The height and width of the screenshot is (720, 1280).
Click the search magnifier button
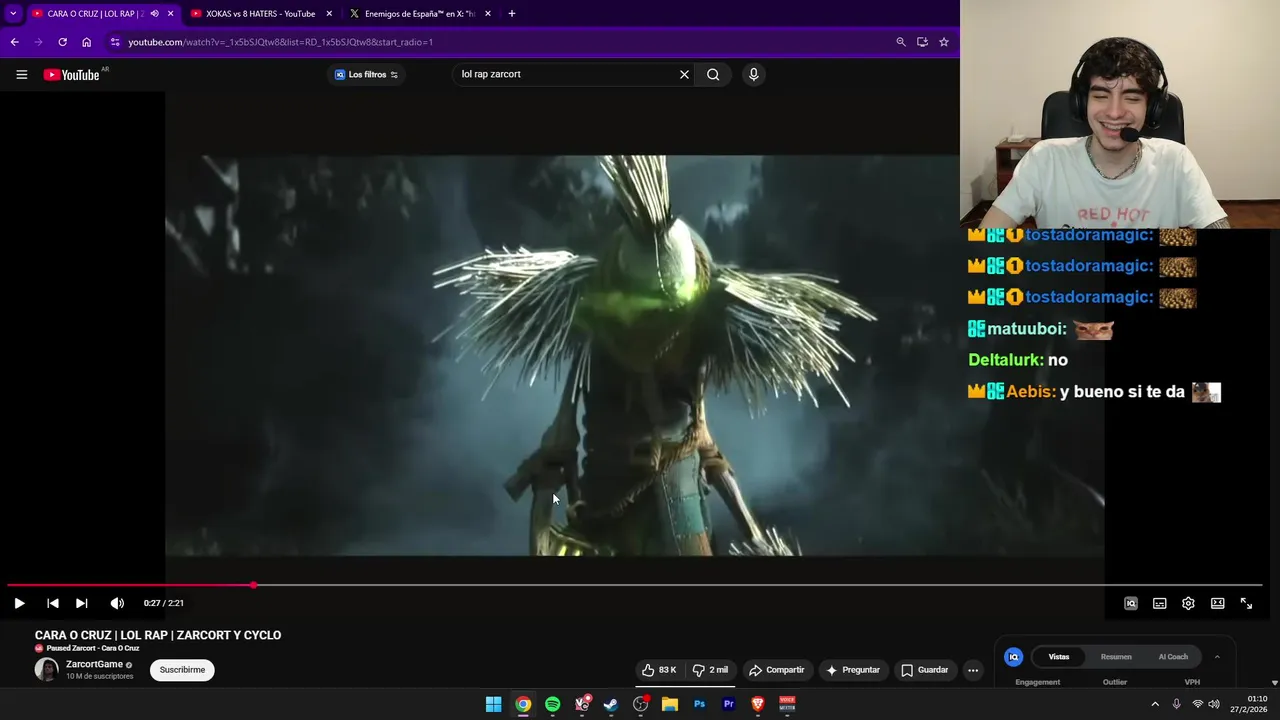coord(713,74)
